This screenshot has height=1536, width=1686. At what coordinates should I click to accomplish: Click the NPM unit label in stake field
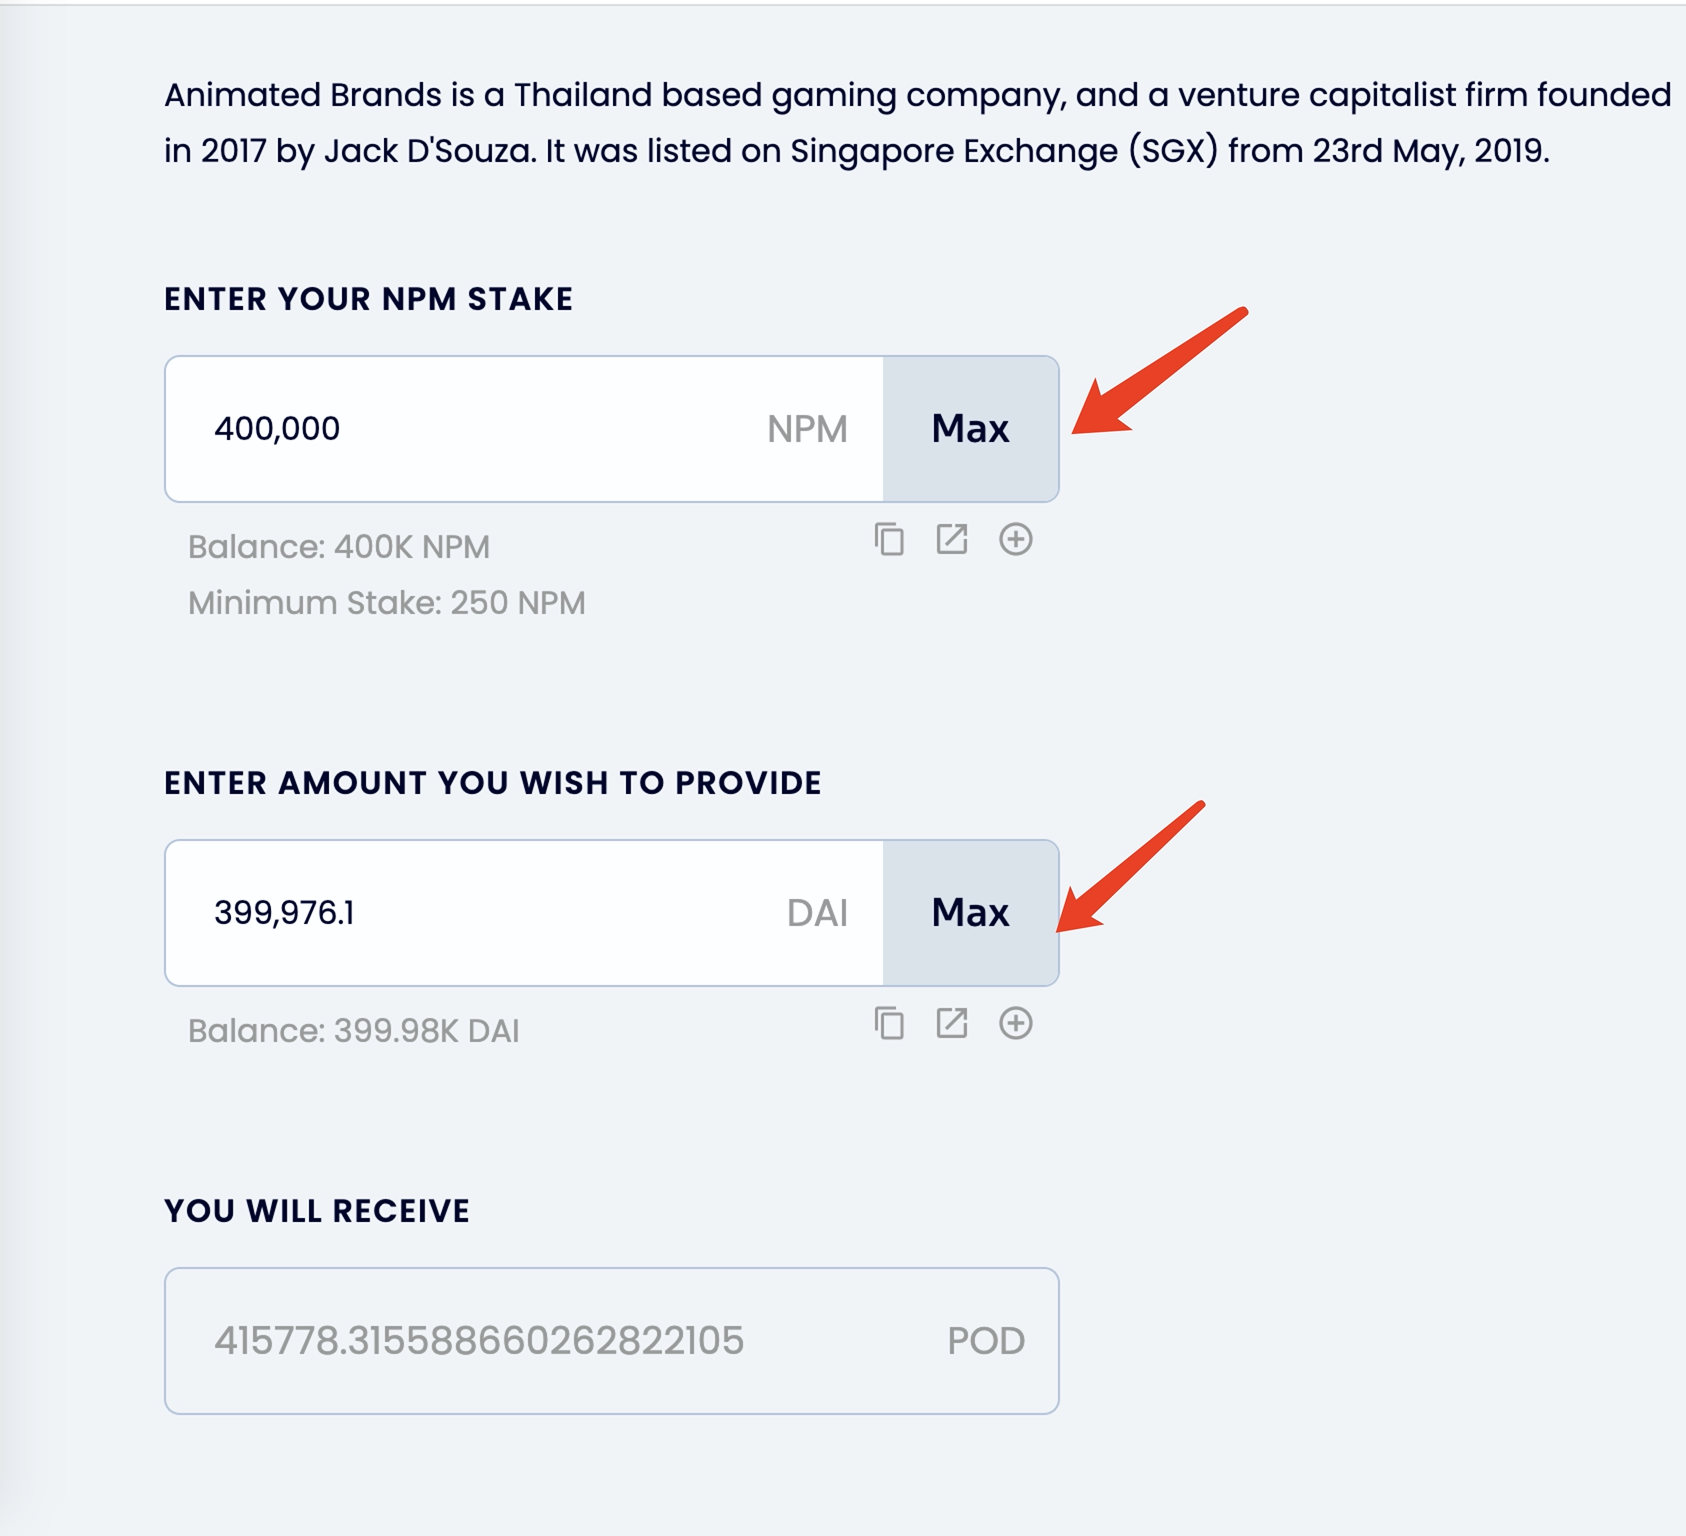(x=807, y=429)
